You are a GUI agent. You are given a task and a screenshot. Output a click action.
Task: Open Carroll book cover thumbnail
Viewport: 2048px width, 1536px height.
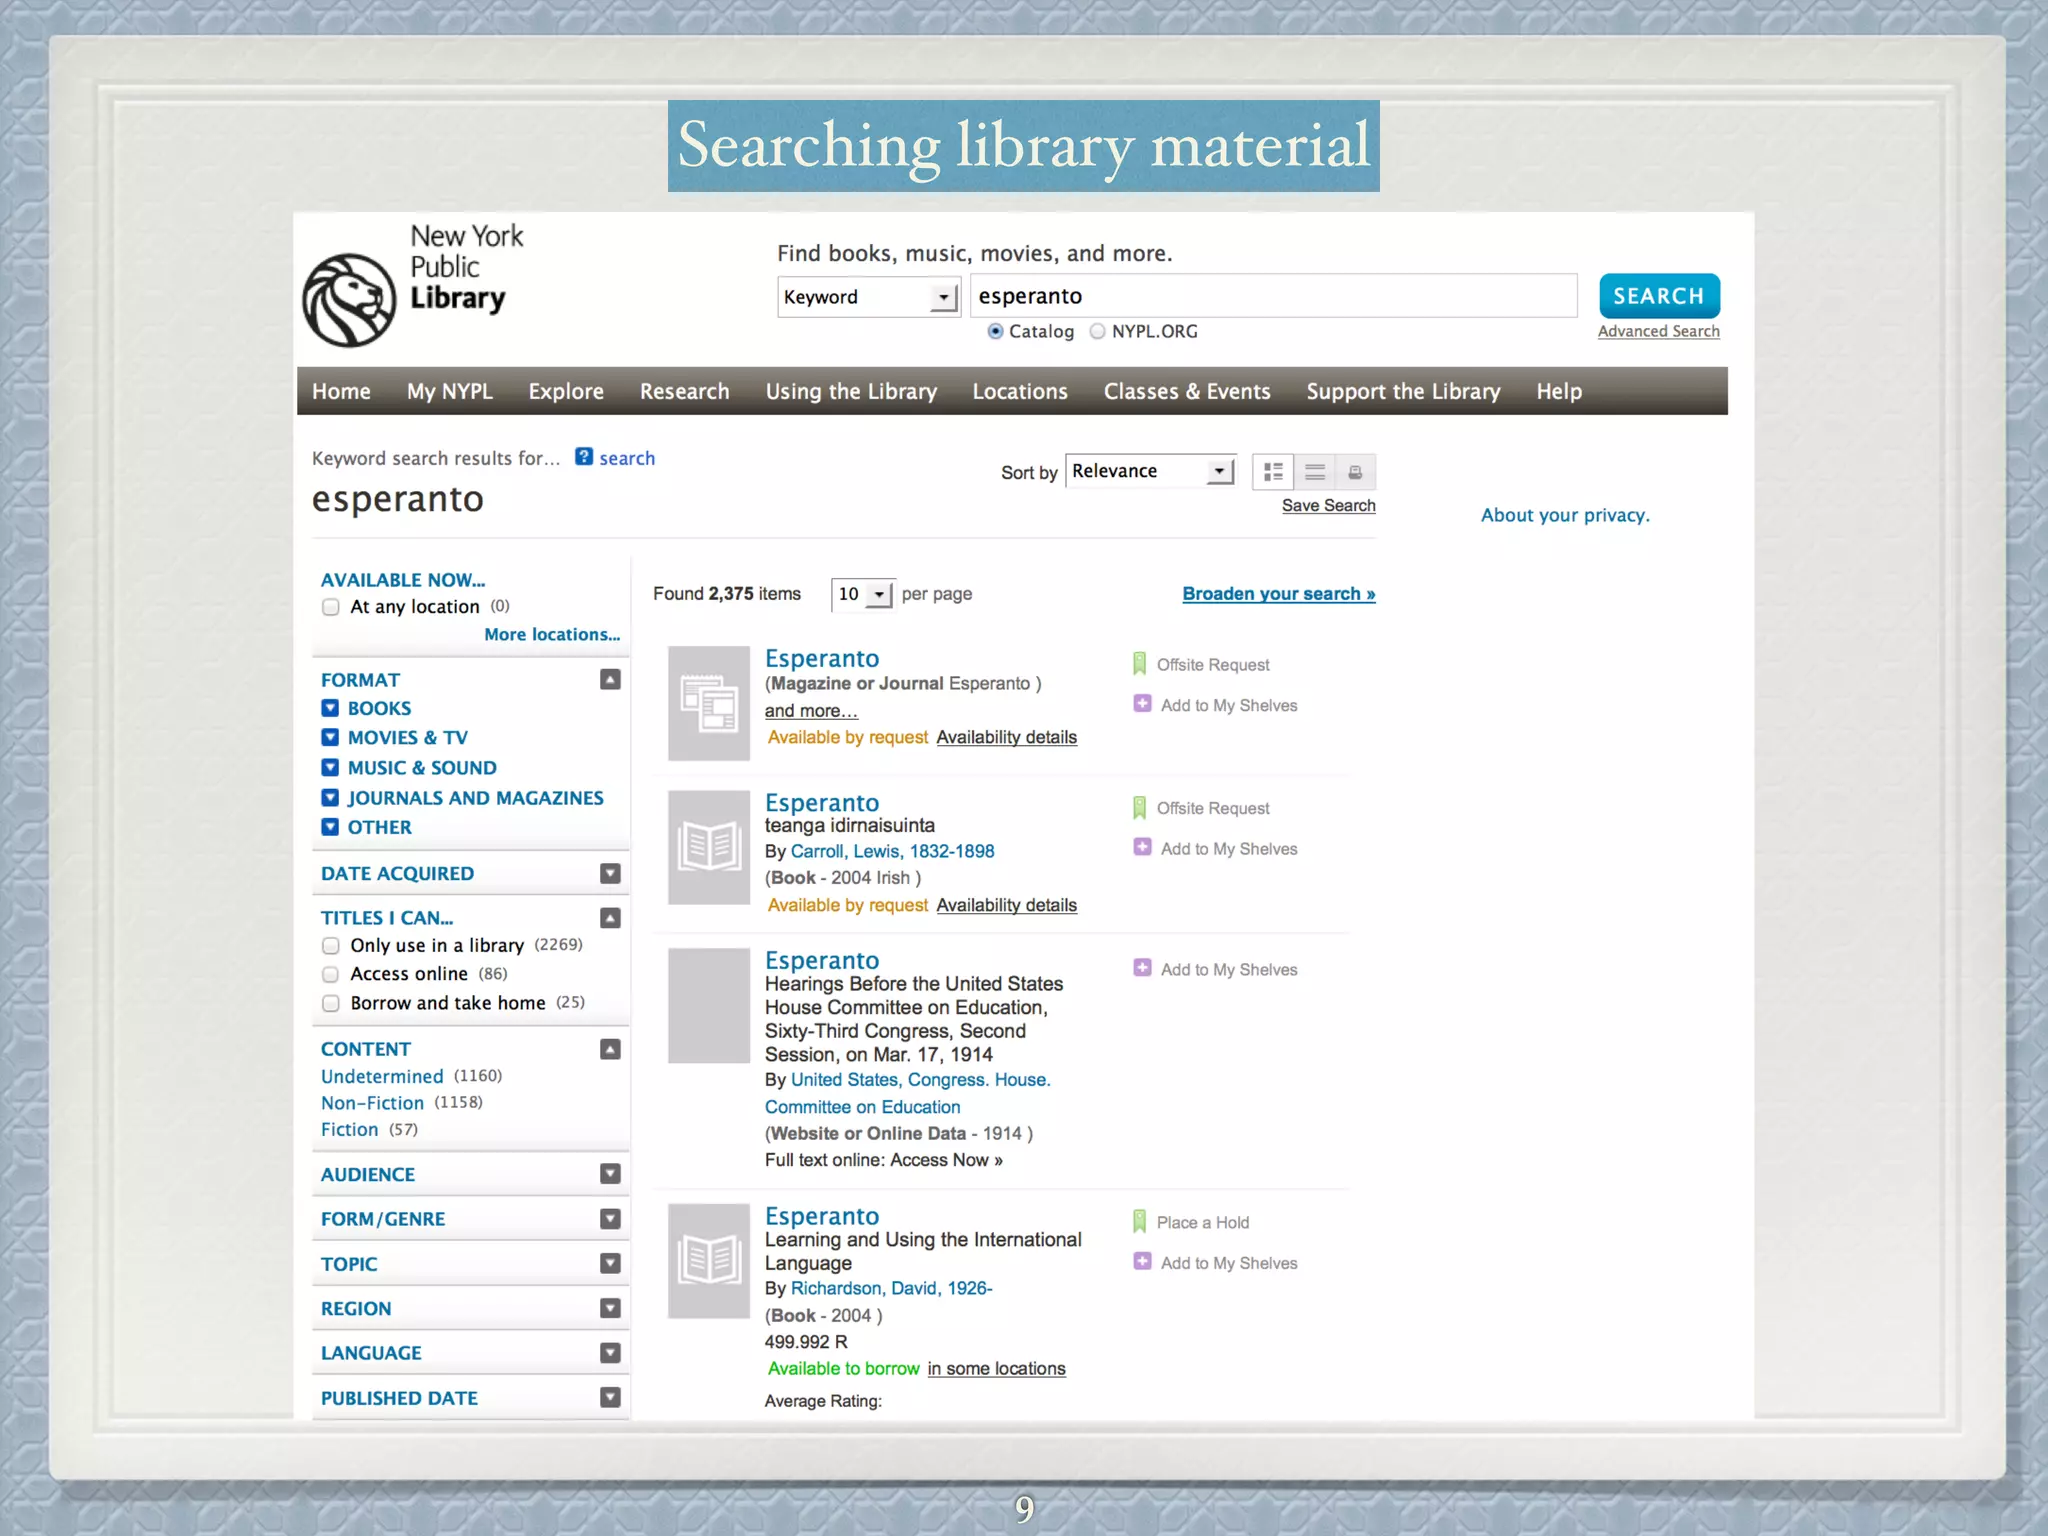[709, 847]
